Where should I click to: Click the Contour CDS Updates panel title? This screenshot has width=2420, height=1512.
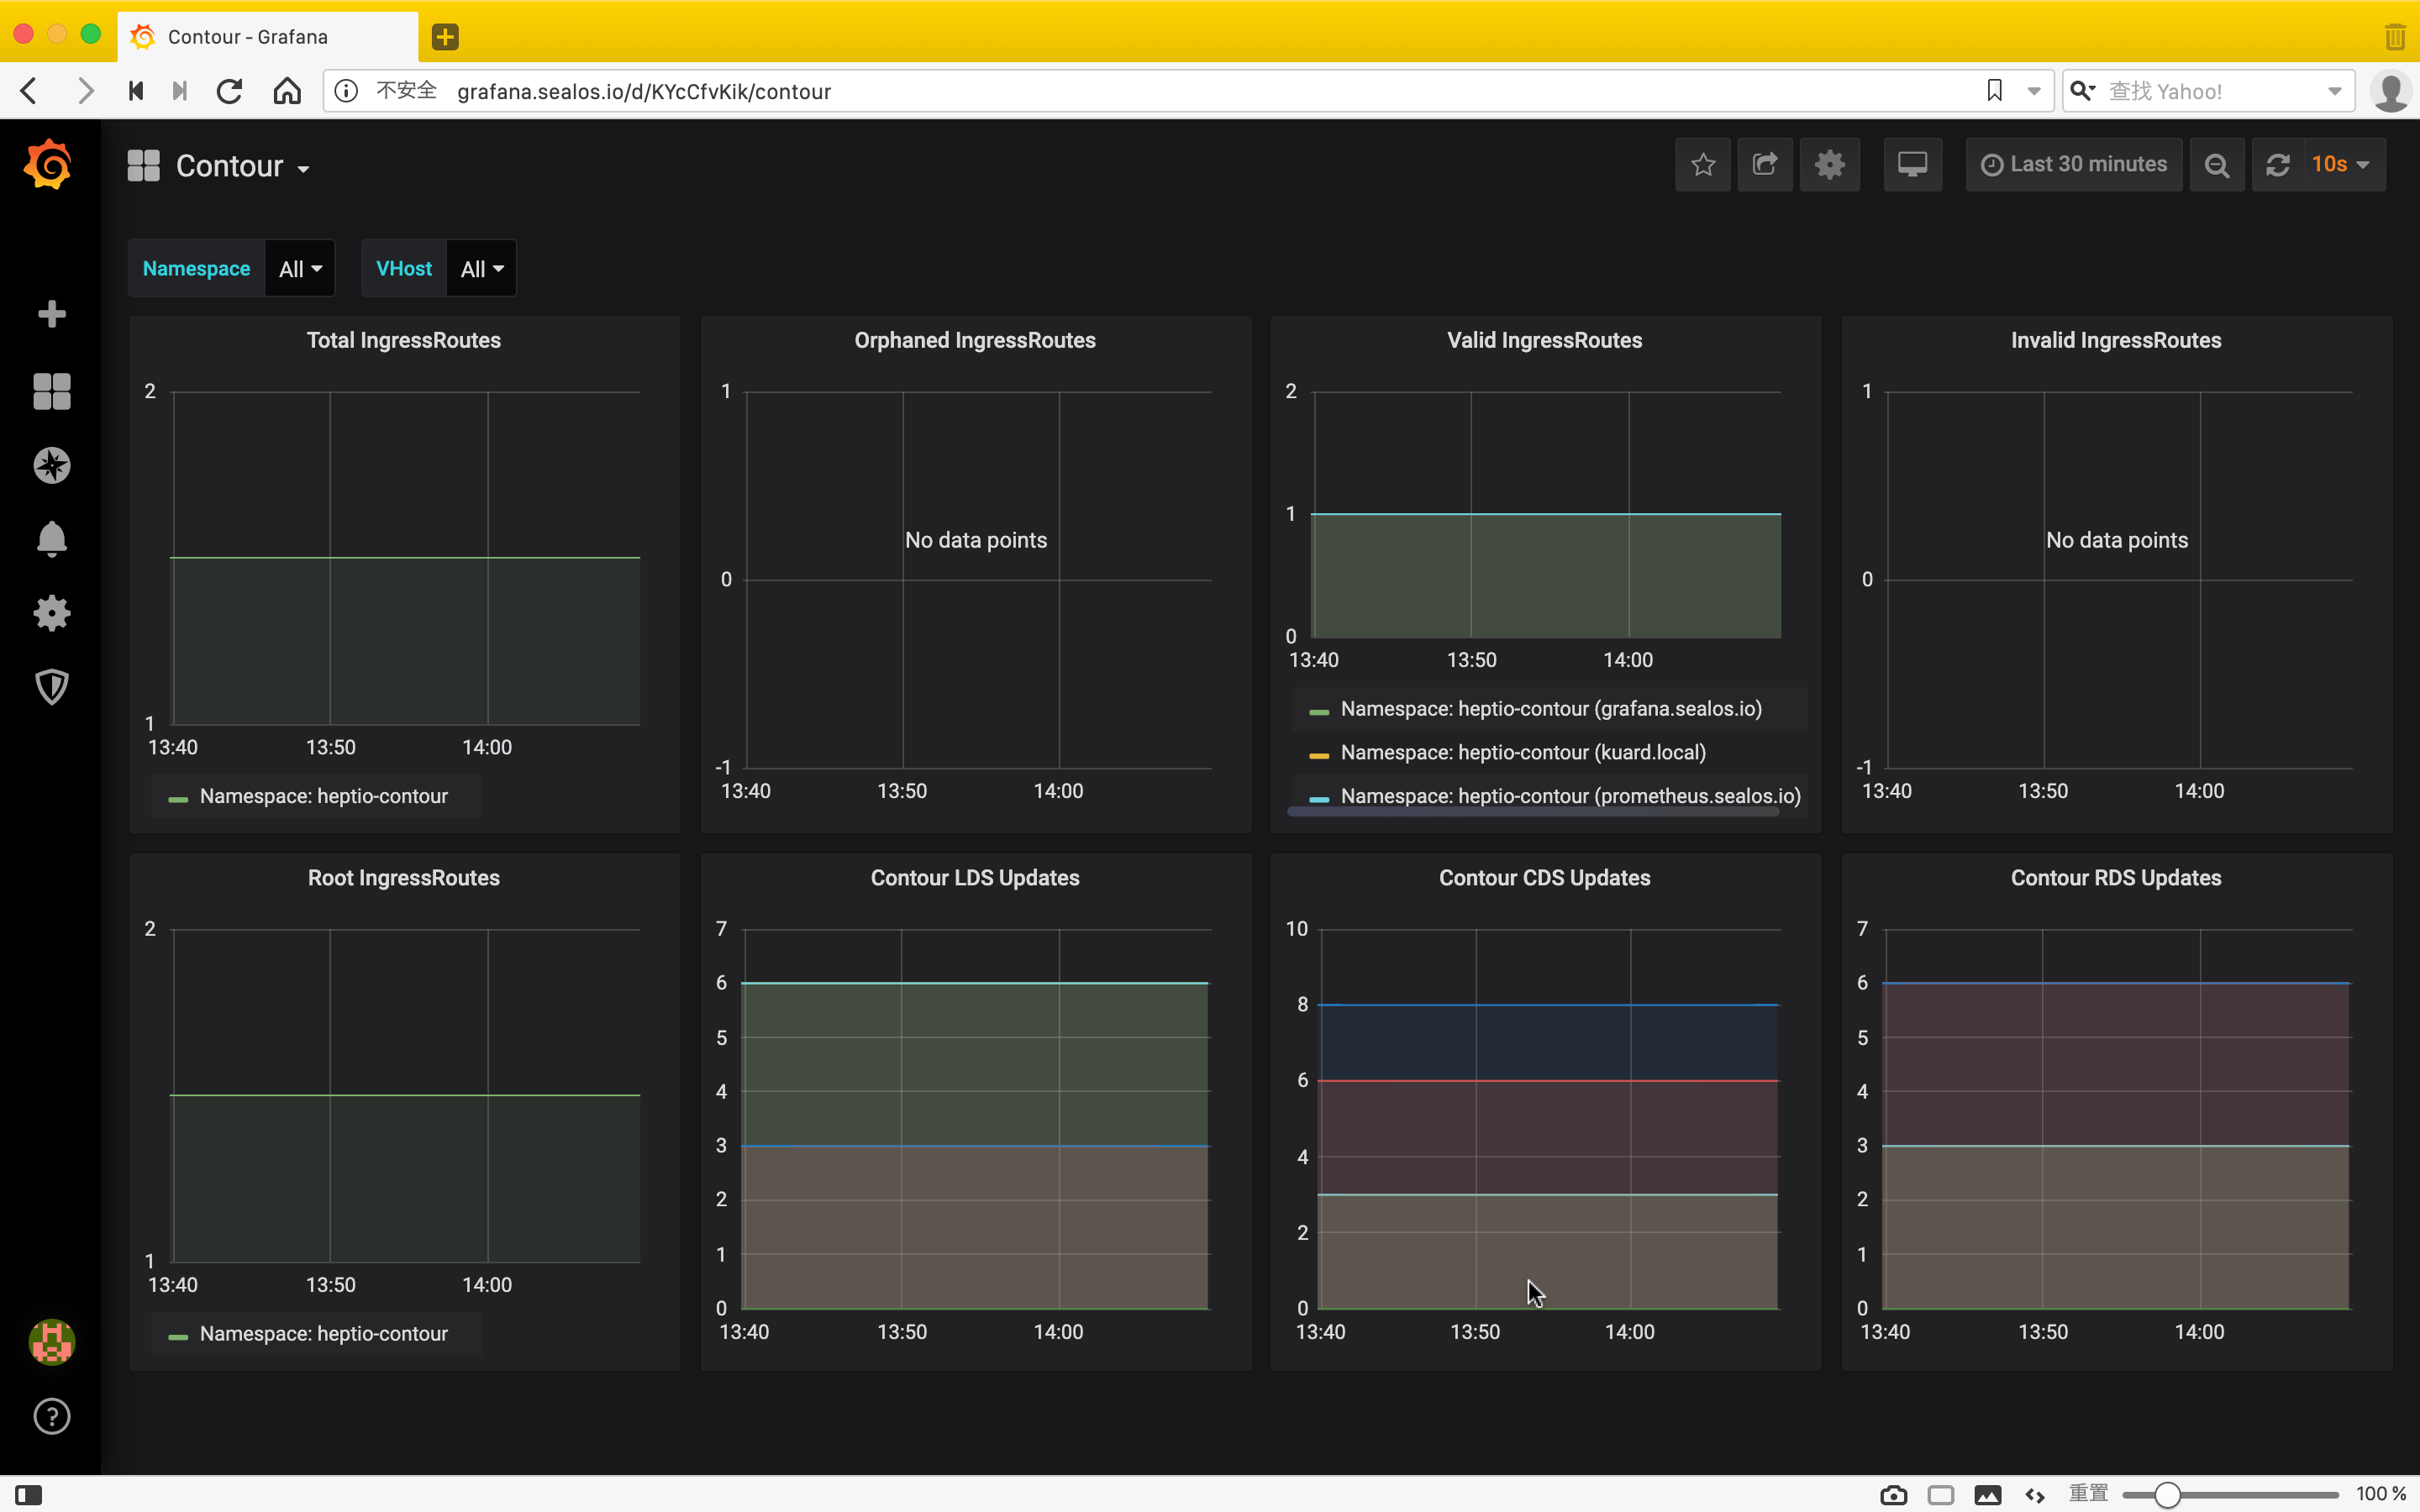[x=1544, y=878]
